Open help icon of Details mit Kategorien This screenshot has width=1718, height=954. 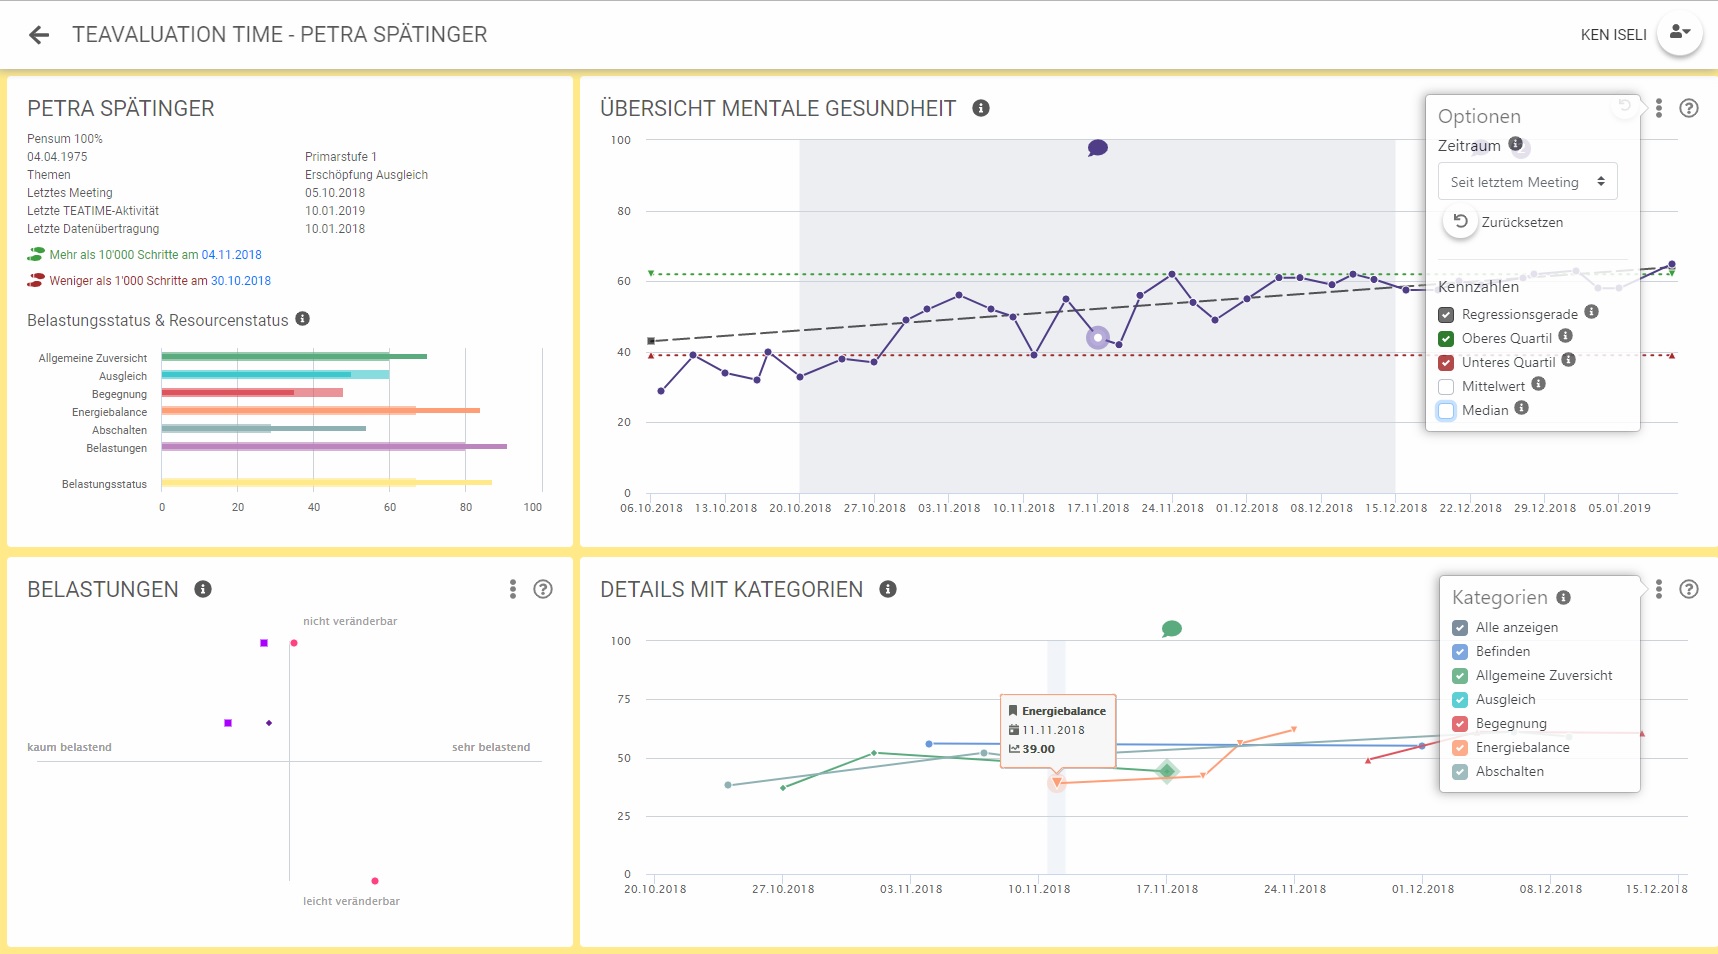point(1689,589)
